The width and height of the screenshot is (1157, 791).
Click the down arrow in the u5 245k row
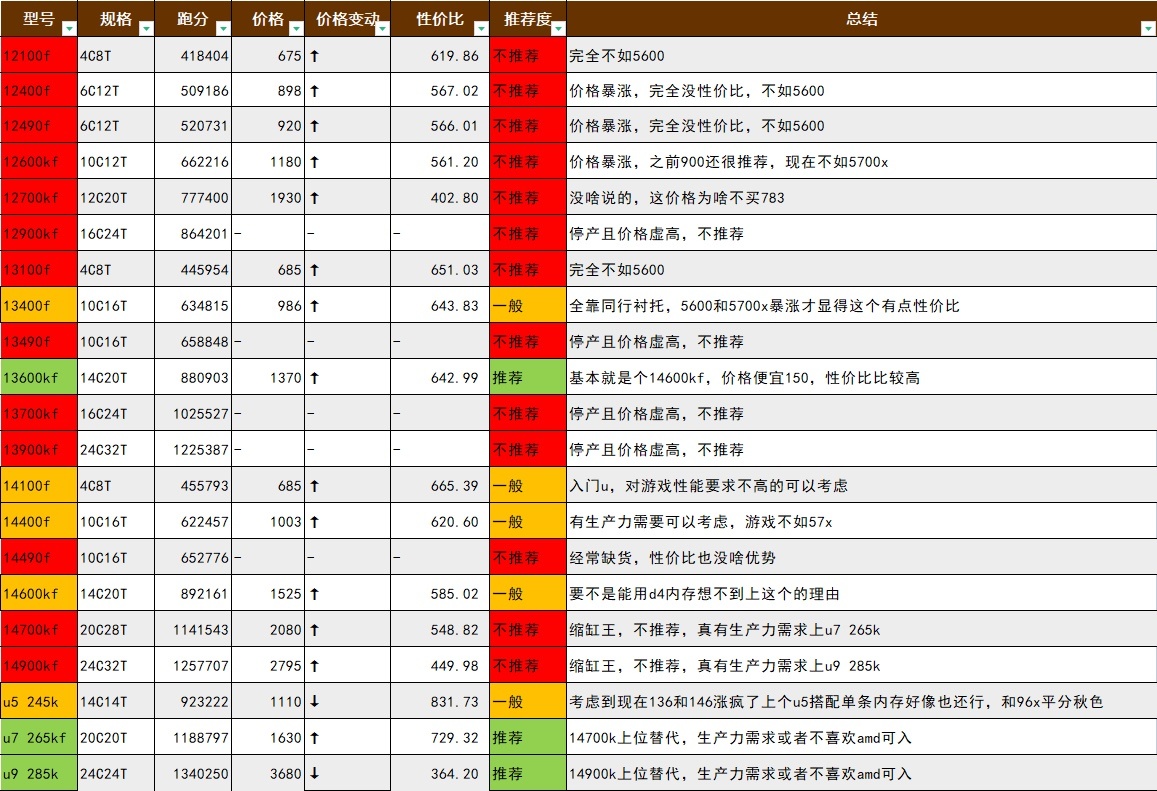click(x=315, y=702)
